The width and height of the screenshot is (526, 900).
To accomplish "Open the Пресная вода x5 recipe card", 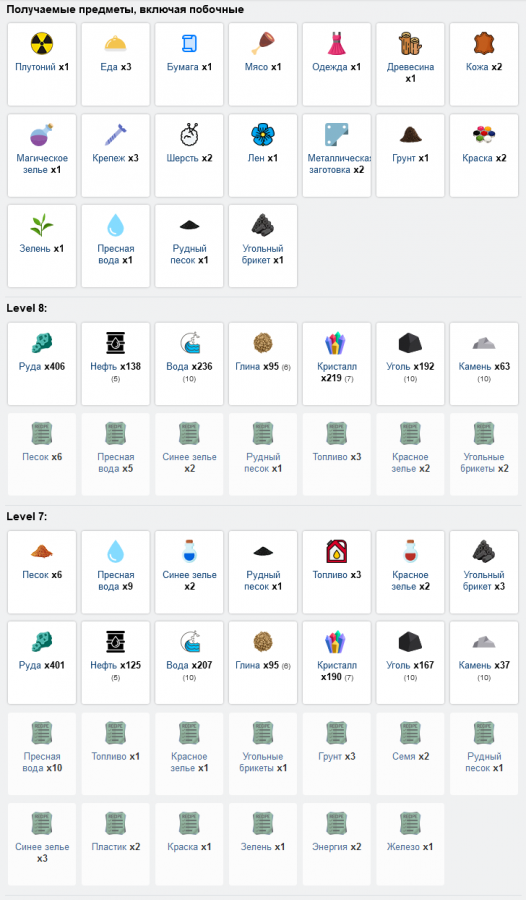I will click(x=115, y=454).
